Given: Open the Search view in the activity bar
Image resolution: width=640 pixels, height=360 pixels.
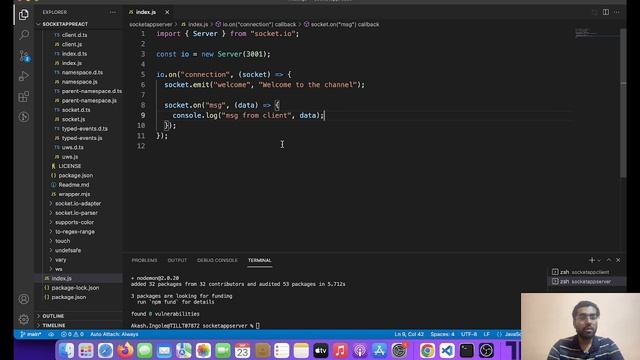Looking at the screenshot, I should point(24,35).
